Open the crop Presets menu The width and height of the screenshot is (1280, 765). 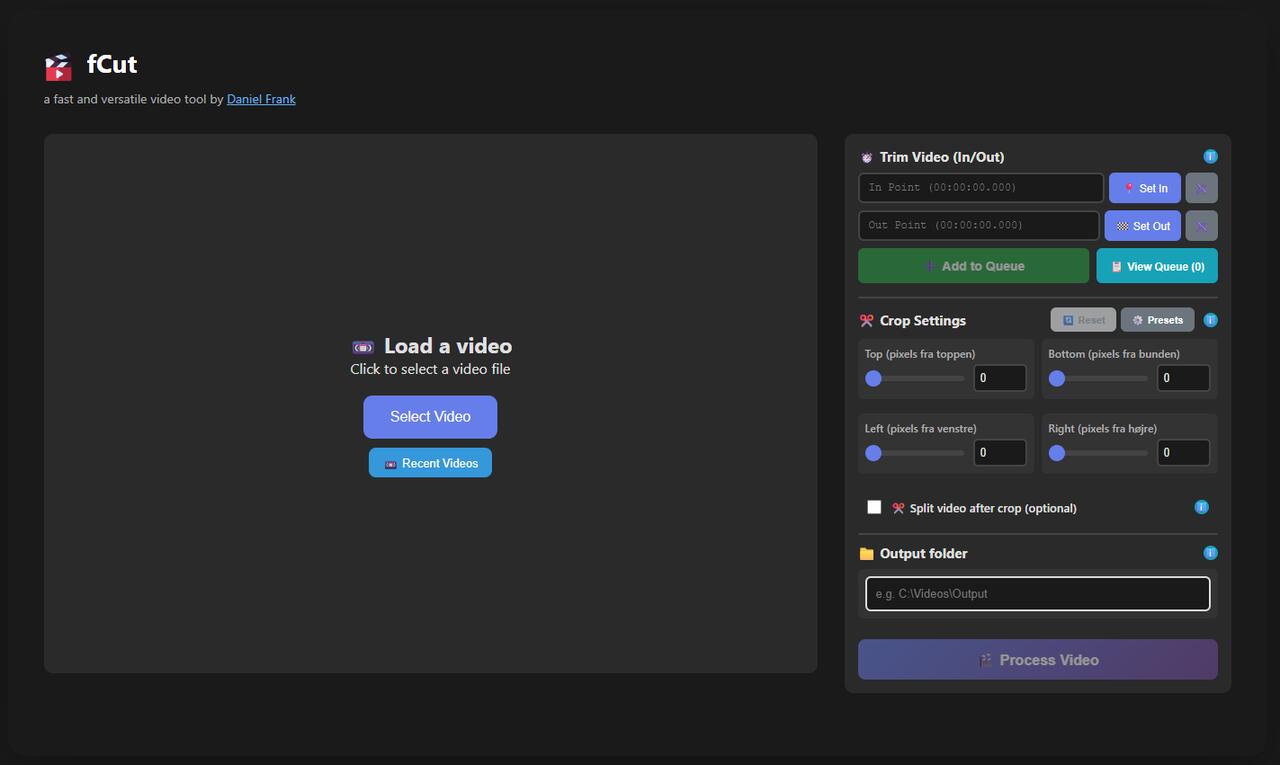(x=1157, y=320)
